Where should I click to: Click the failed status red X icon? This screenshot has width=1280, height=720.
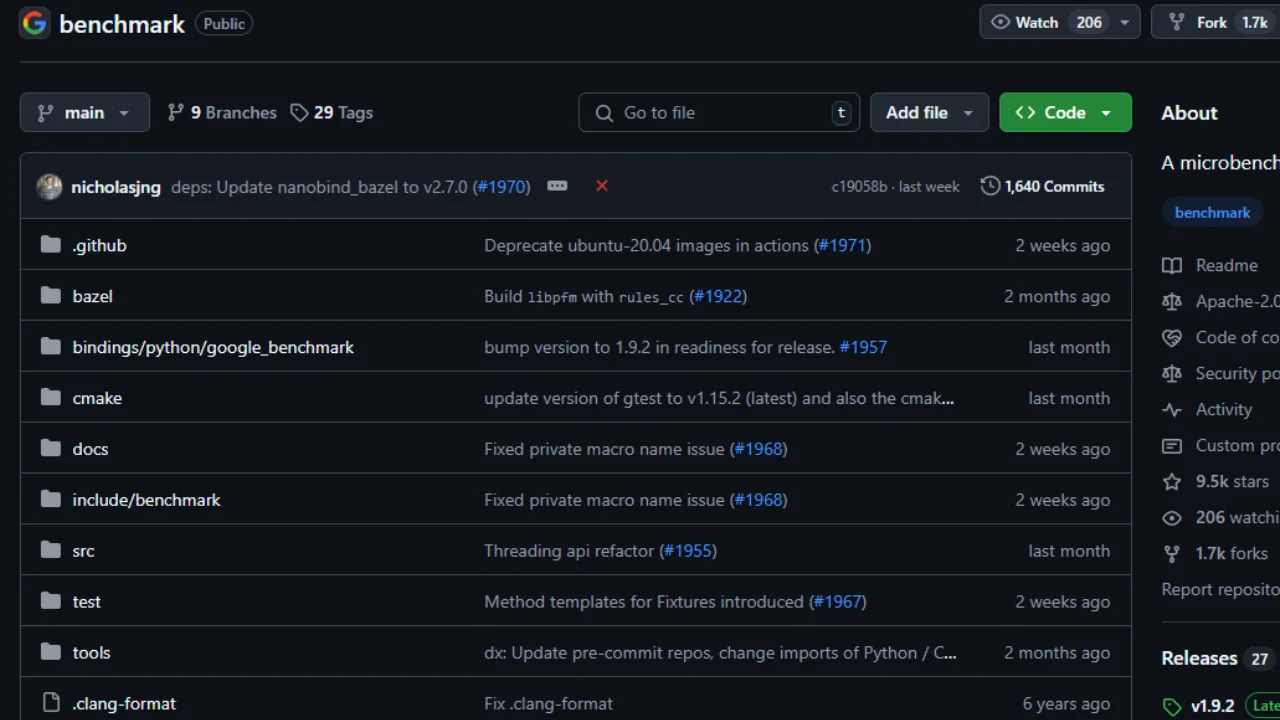tap(602, 186)
